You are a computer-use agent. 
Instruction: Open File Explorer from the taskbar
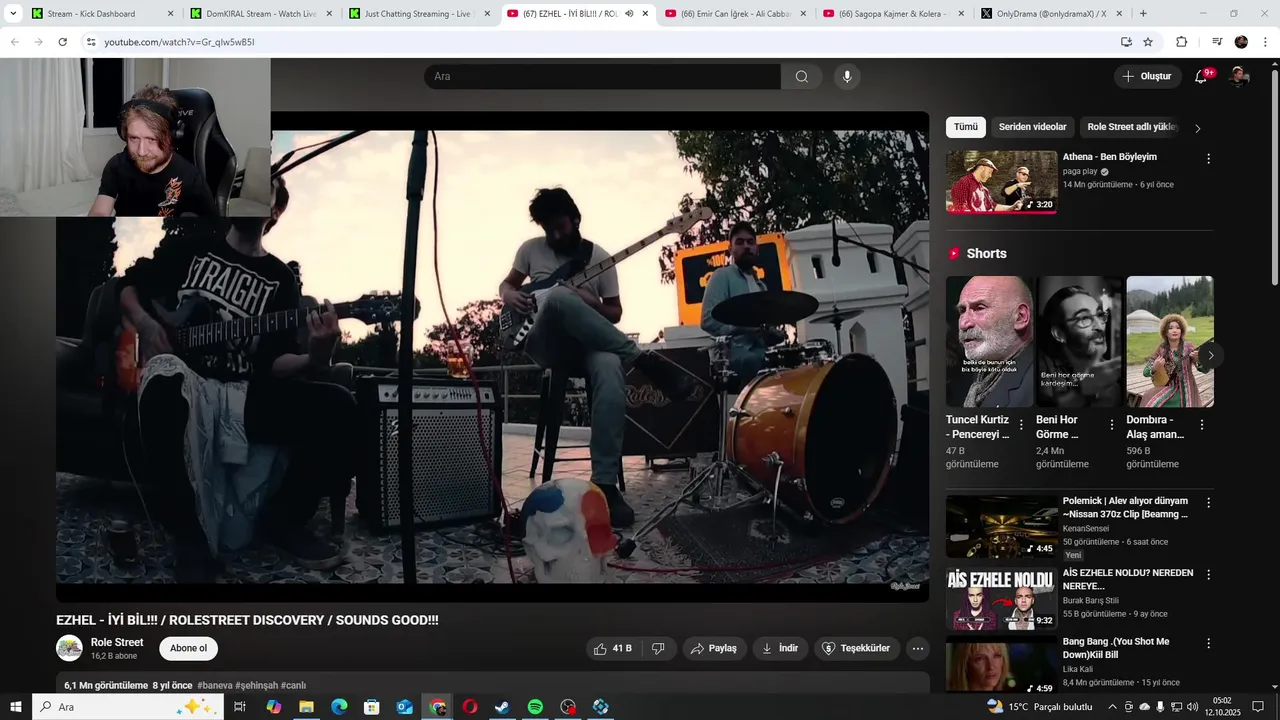(x=306, y=707)
